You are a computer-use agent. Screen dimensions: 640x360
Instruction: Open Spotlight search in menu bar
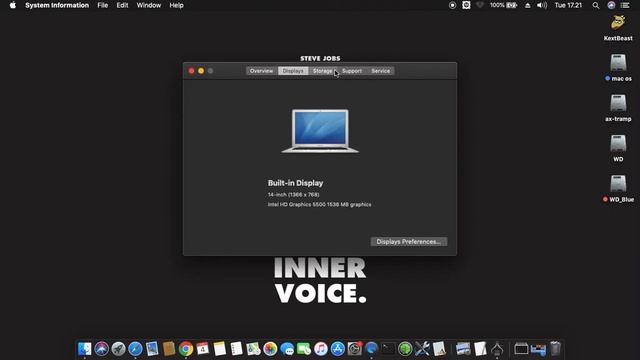click(596, 5)
